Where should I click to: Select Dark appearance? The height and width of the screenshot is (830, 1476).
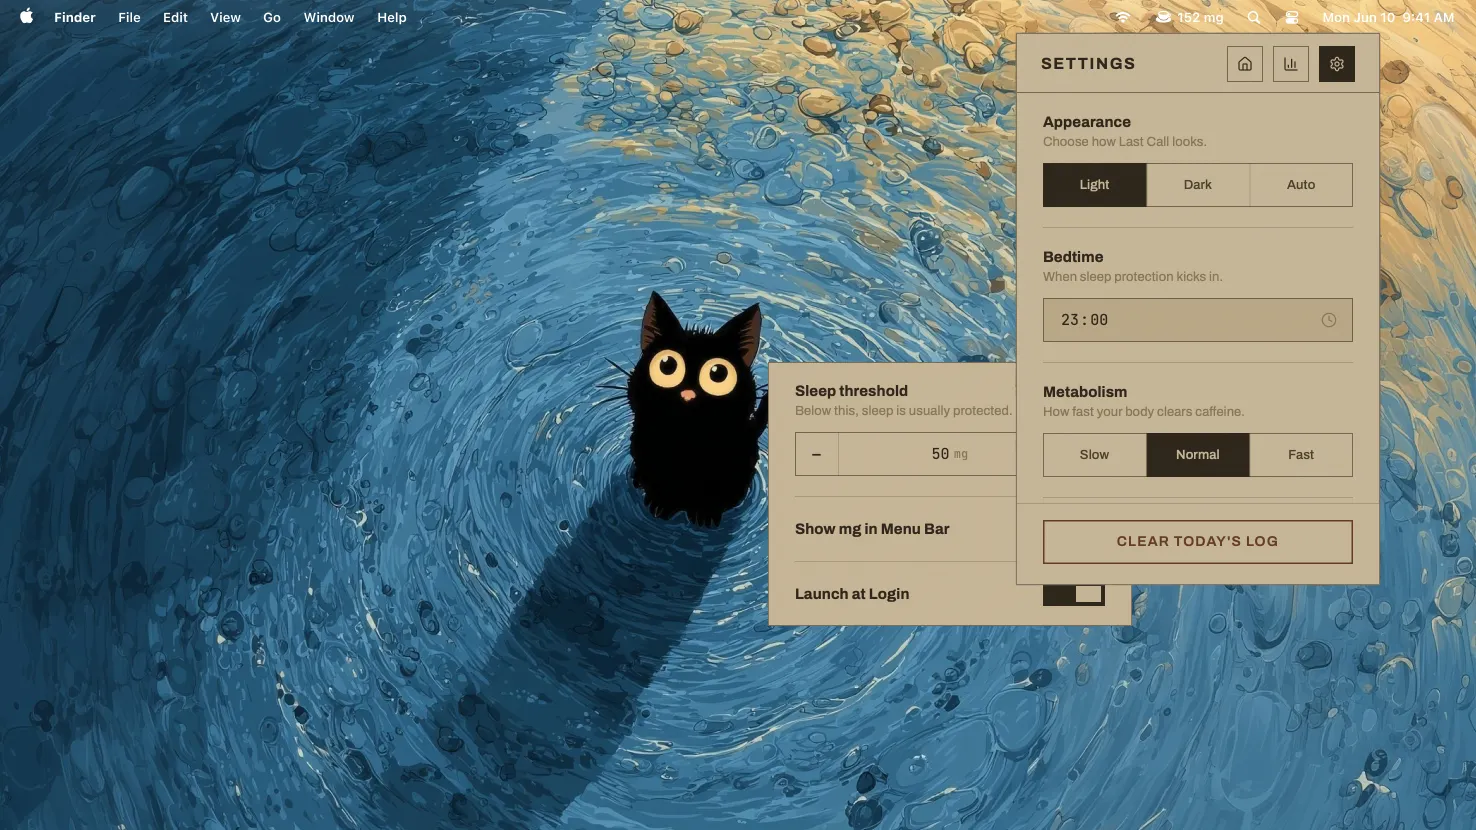coord(1198,185)
